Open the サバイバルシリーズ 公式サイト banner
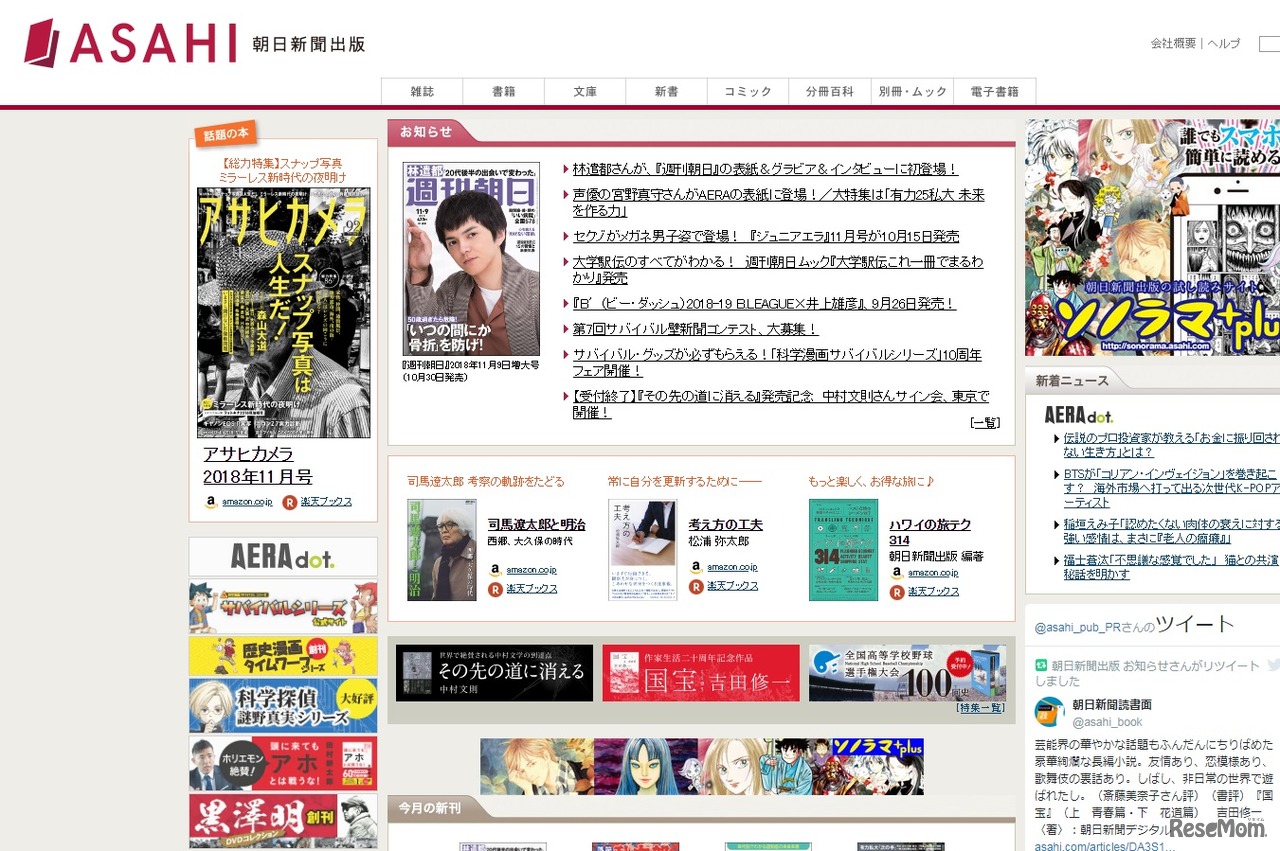 pyautogui.click(x=283, y=606)
